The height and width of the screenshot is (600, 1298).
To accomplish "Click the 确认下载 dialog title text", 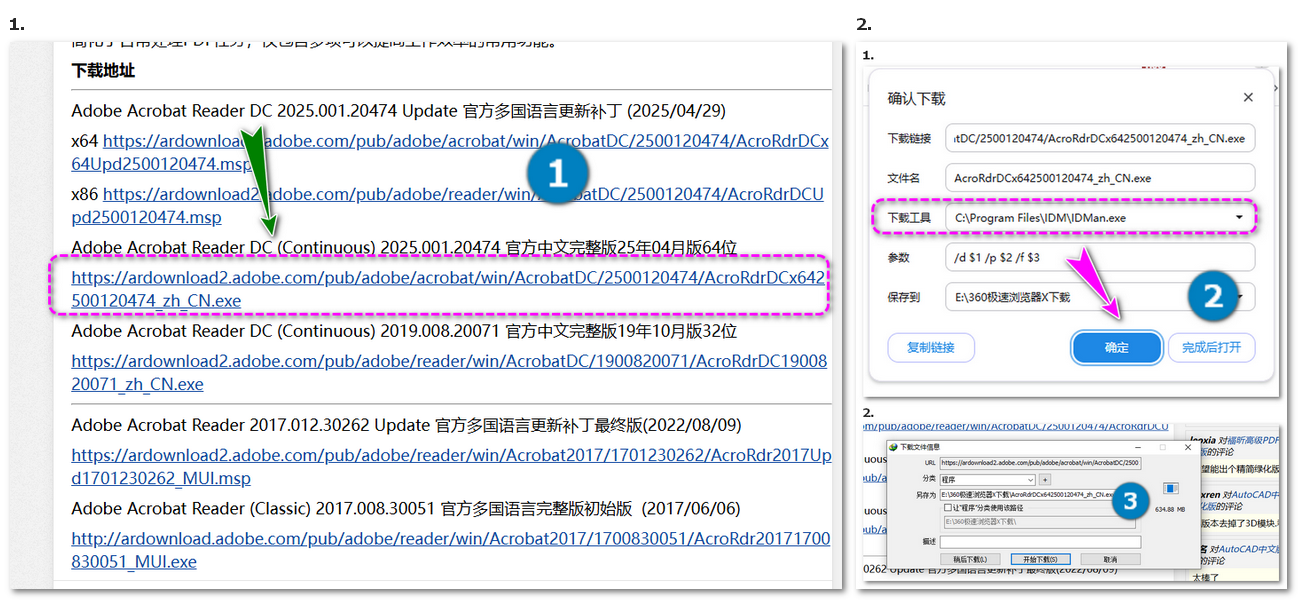I will point(916,98).
